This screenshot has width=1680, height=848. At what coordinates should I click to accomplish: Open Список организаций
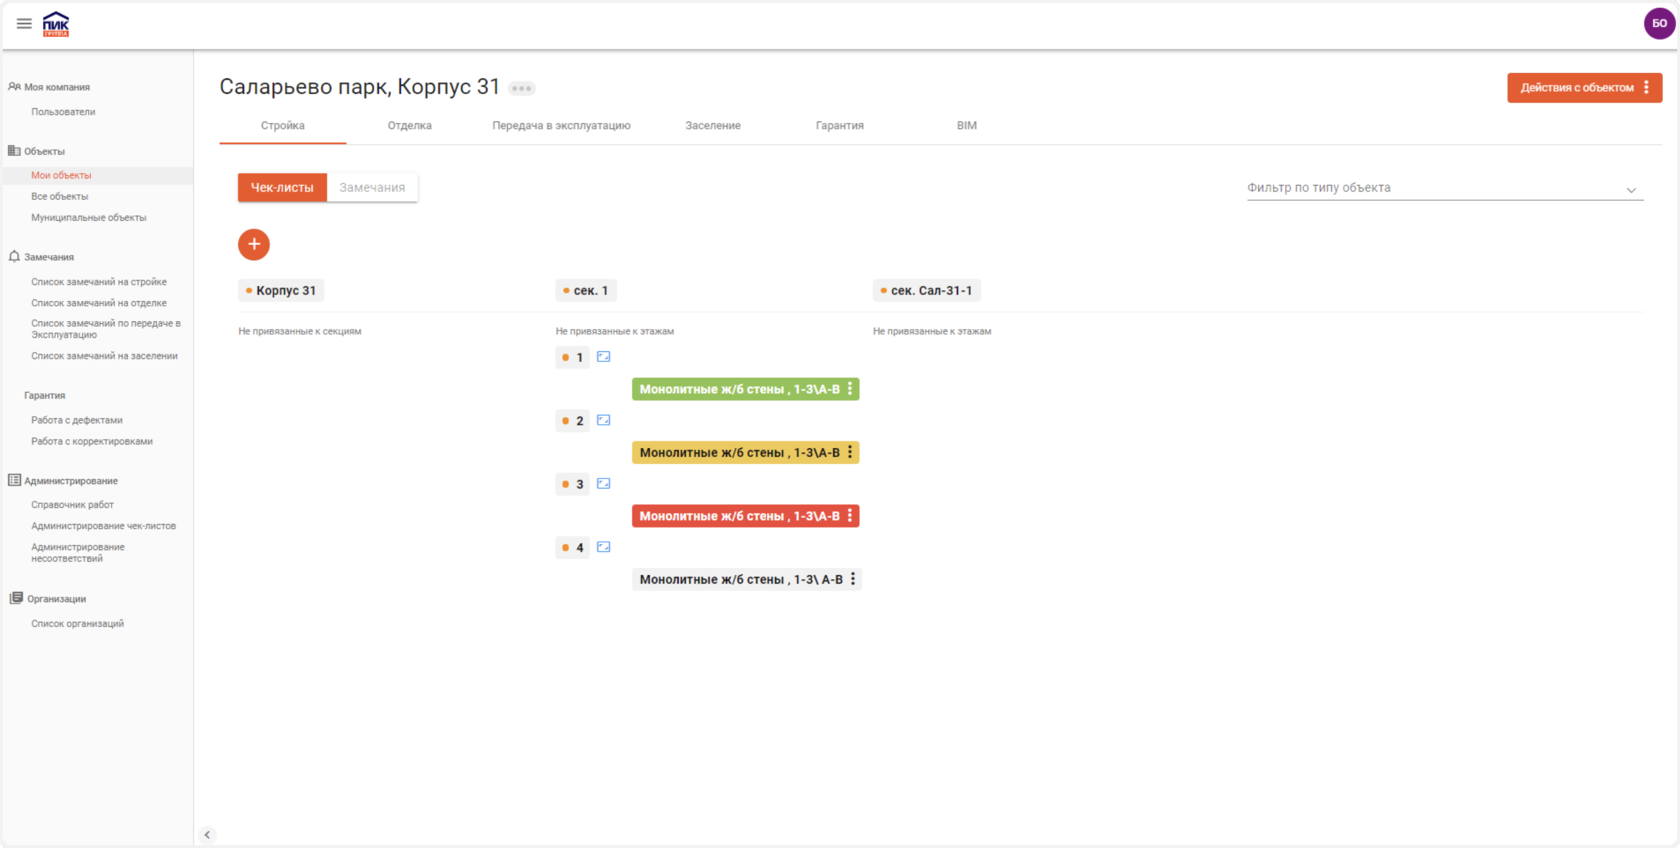(x=78, y=624)
